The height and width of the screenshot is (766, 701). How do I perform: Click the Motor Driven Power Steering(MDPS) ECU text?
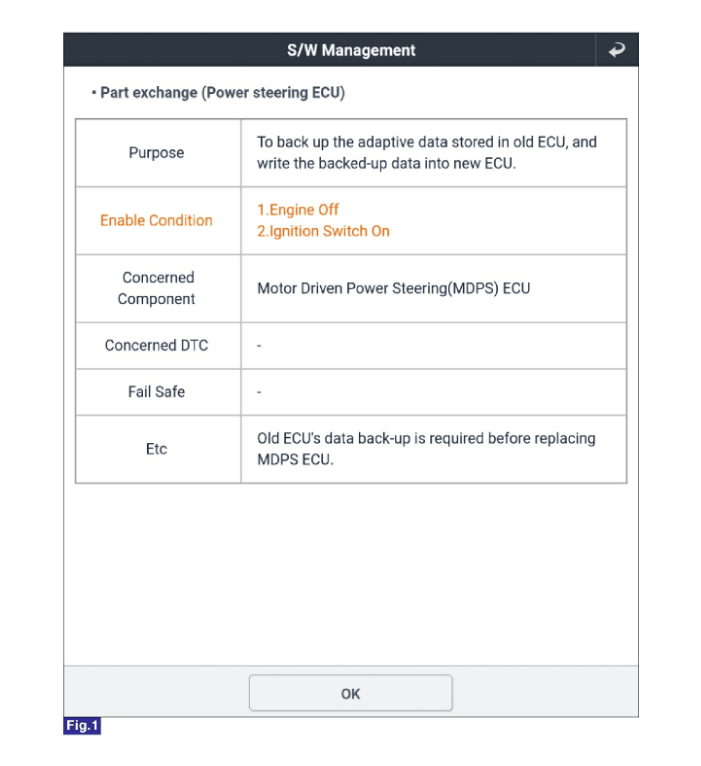point(393,288)
